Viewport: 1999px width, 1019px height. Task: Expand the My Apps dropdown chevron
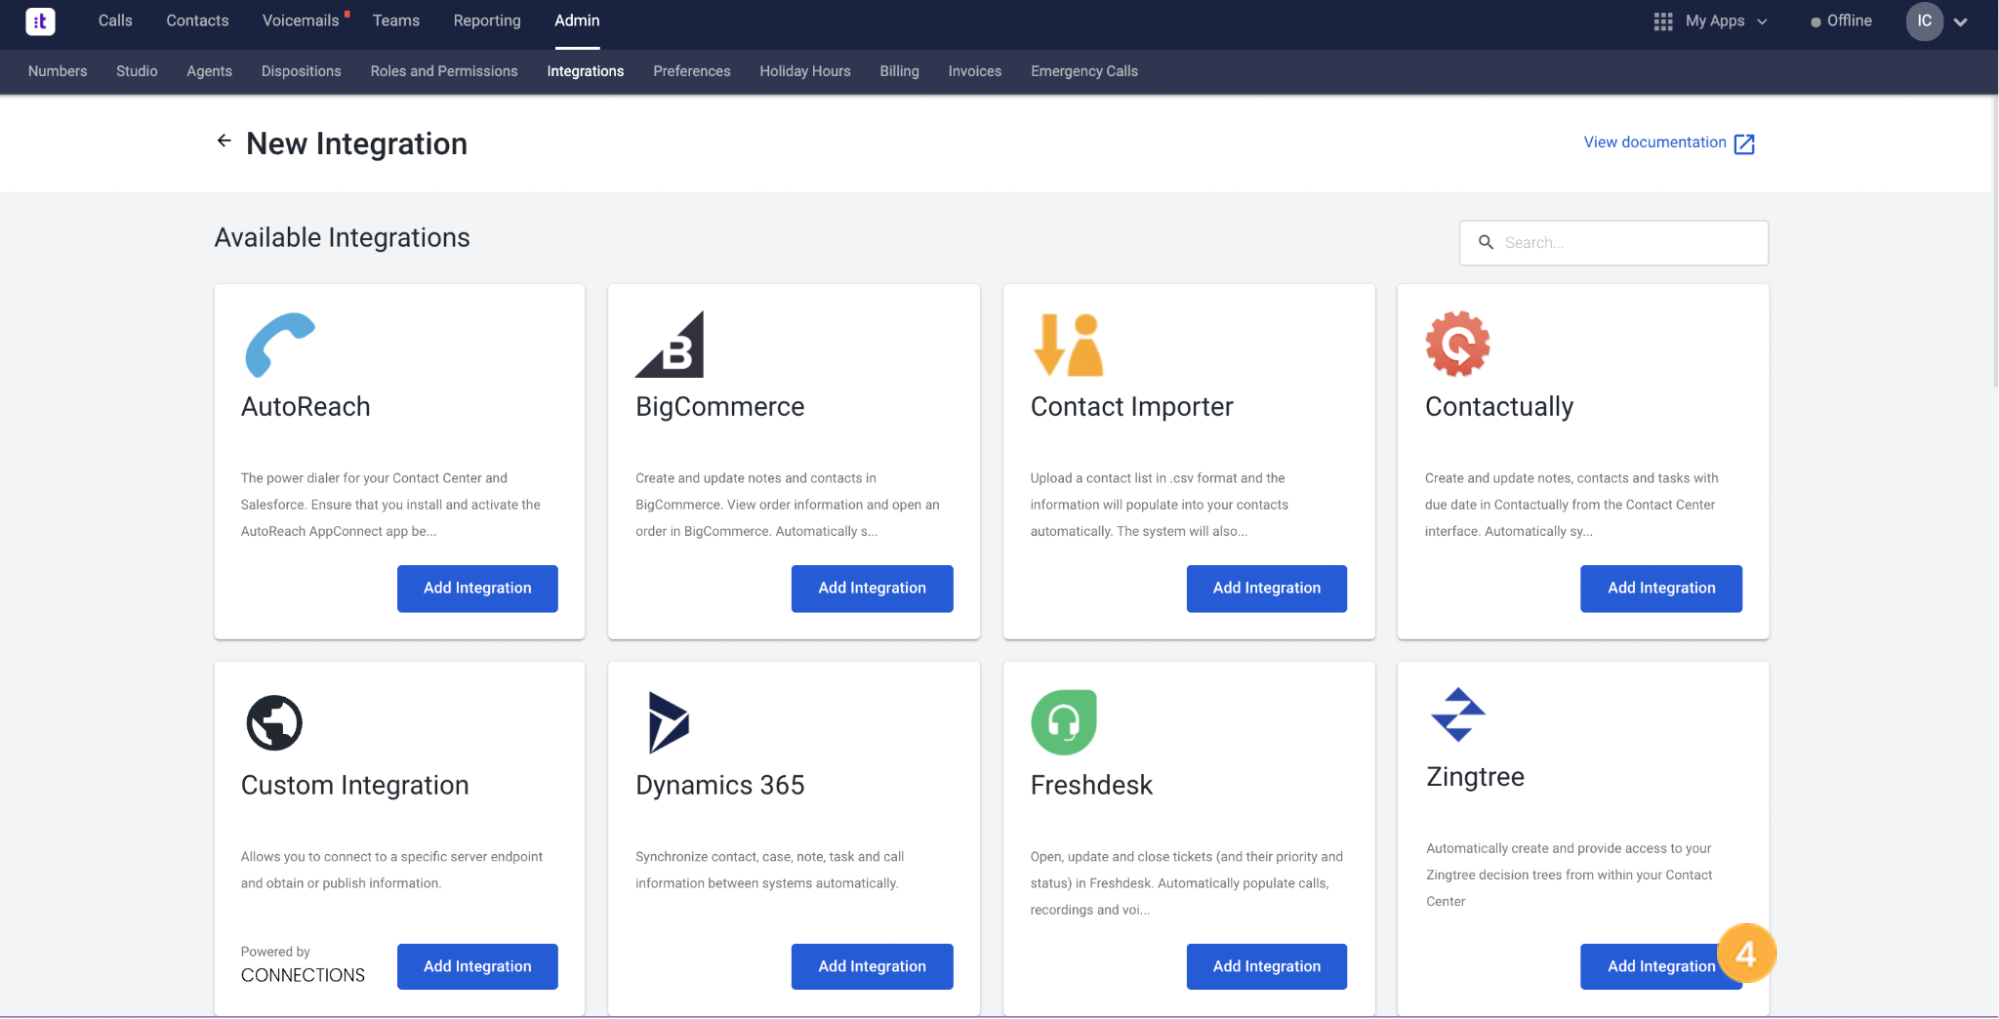[1762, 21]
